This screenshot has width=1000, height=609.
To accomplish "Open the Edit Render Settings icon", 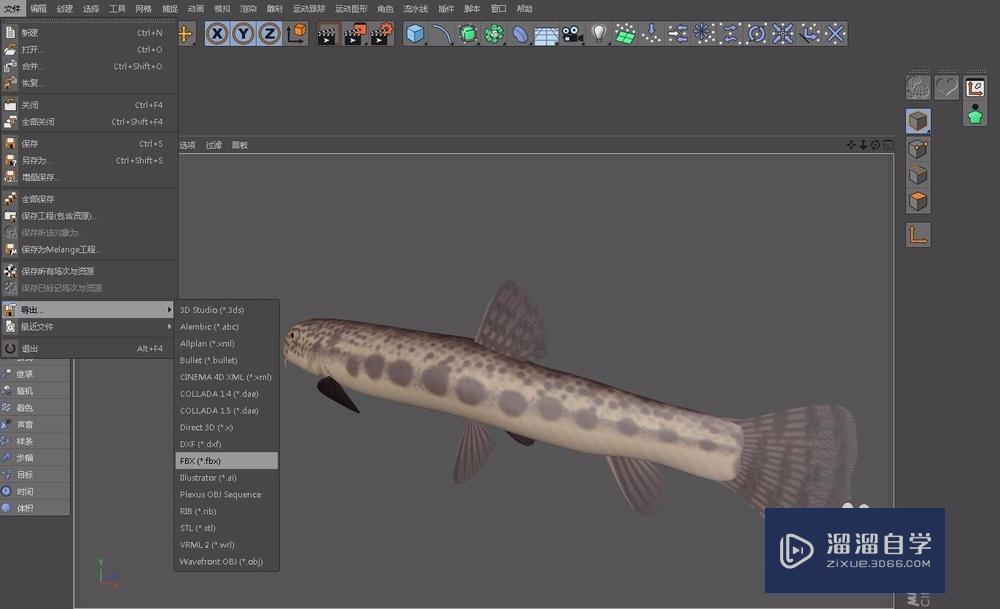I will pyautogui.click(x=381, y=33).
